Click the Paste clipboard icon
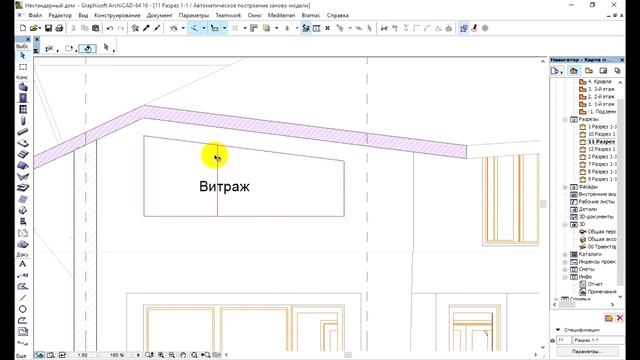 96,28
